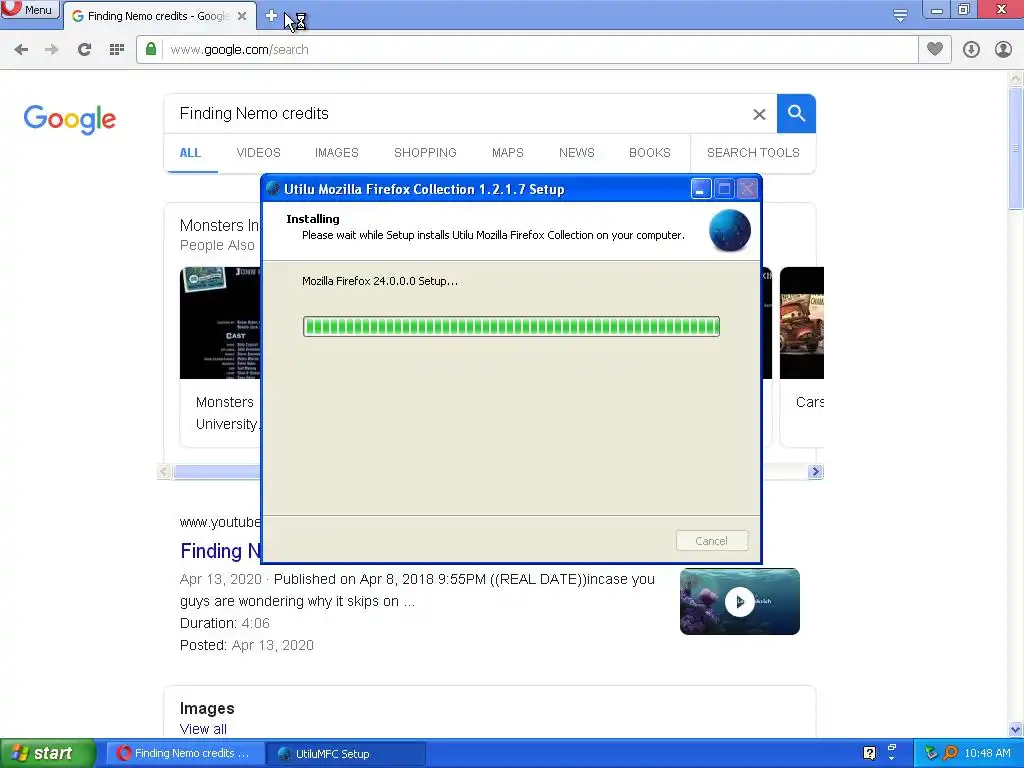The height and width of the screenshot is (768, 1024).
Task: Click the carousel scroll left arrow
Action: tap(164, 472)
